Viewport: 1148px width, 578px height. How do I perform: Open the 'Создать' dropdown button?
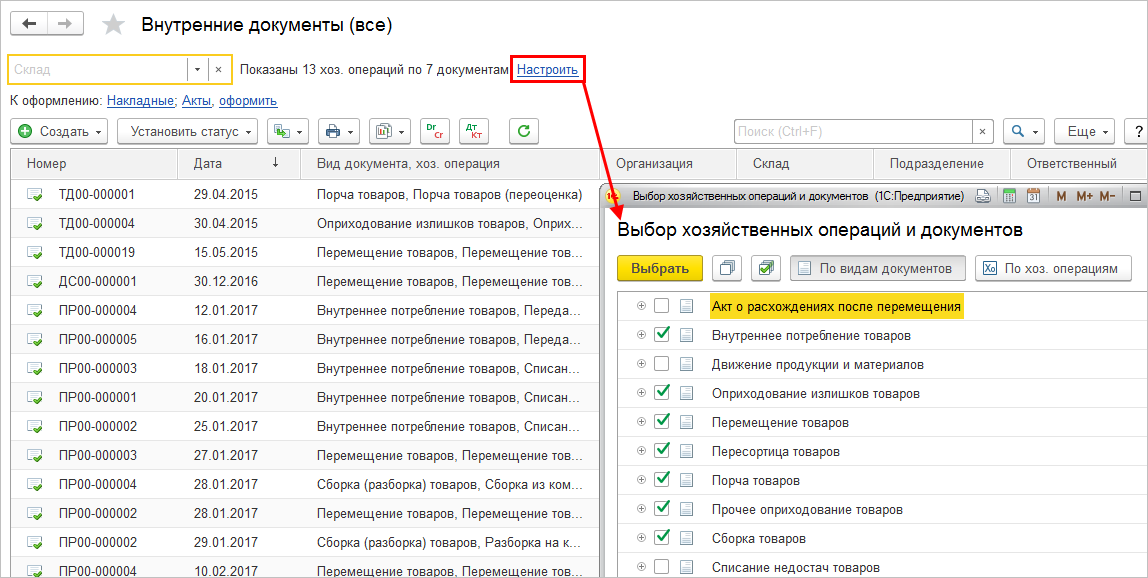(x=61, y=131)
